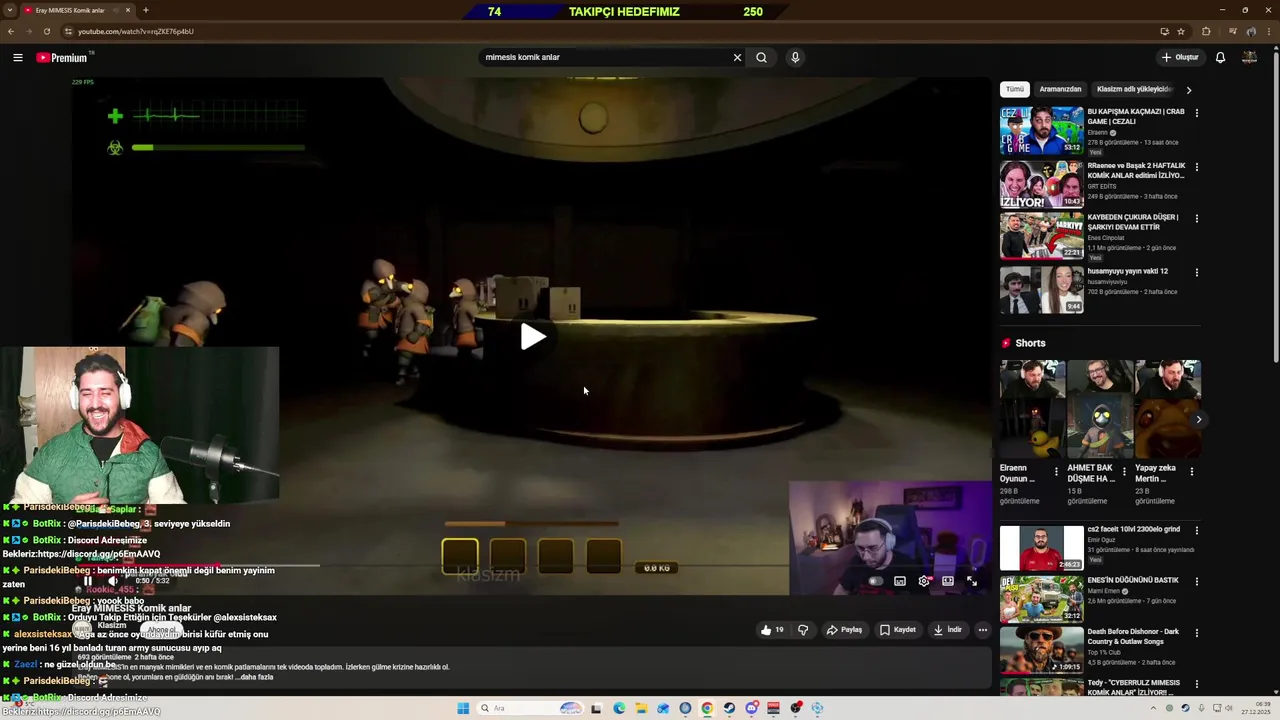Viewport: 1280px width, 720px height.
Task: Open the 'Elraenn Oyunun' short
Action: 1032,409
